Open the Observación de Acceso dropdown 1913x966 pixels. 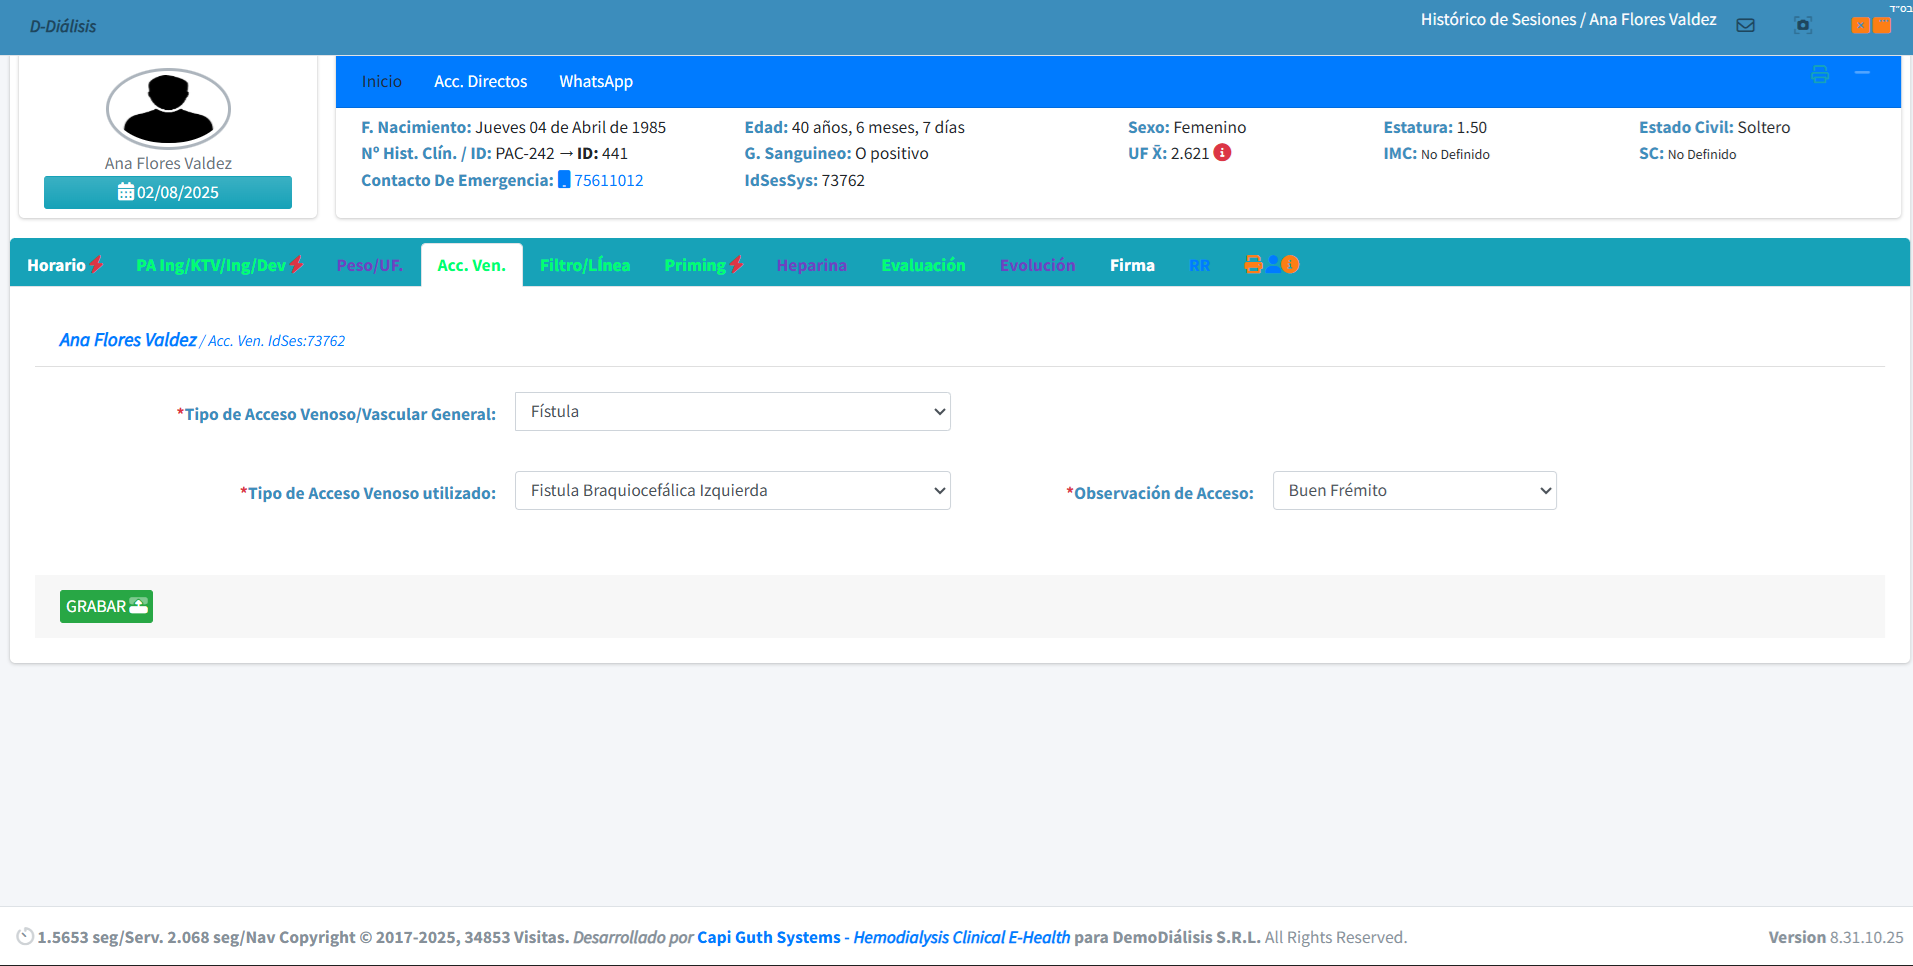point(1414,491)
